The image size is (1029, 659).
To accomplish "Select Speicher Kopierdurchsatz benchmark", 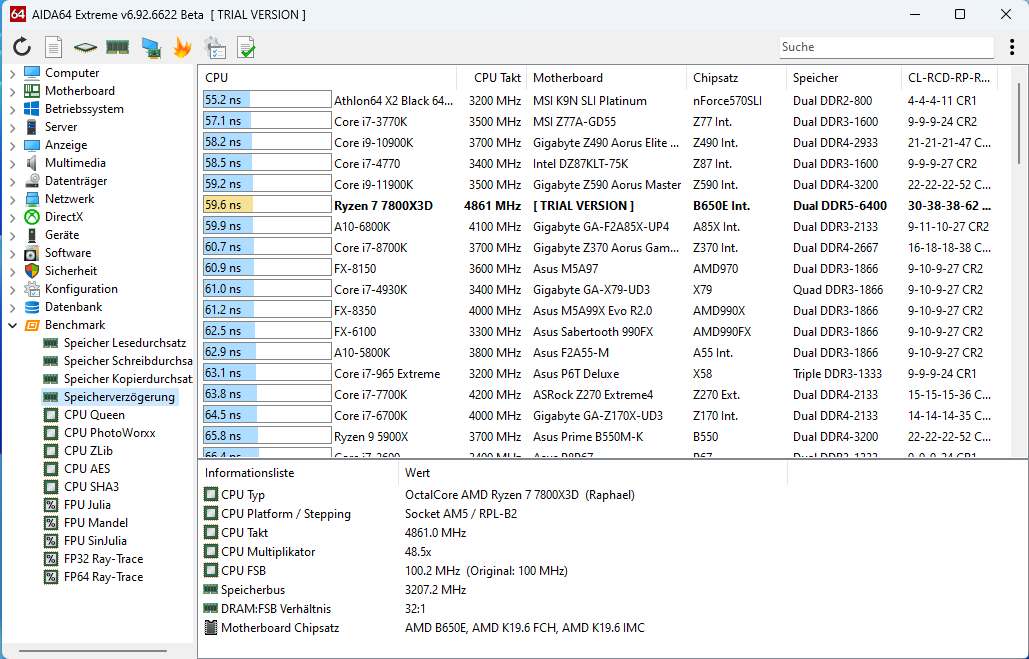I will (128, 379).
